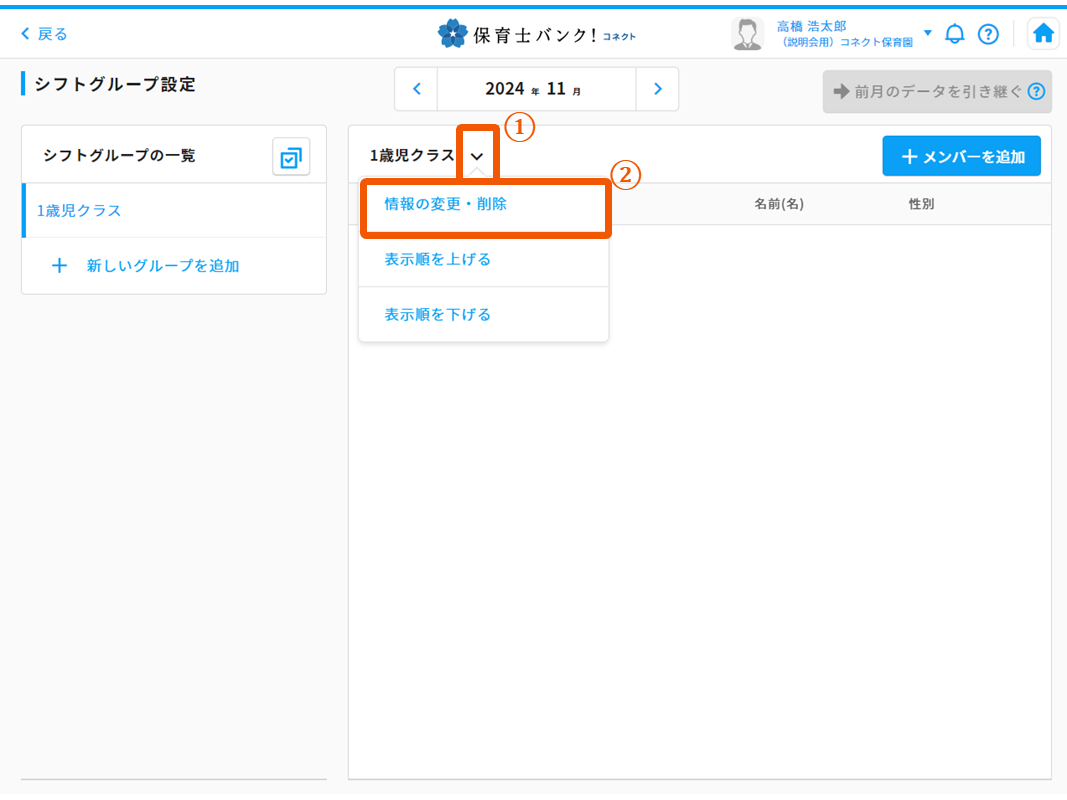Go to previous month arrow
1067x800 pixels.
coord(416,89)
